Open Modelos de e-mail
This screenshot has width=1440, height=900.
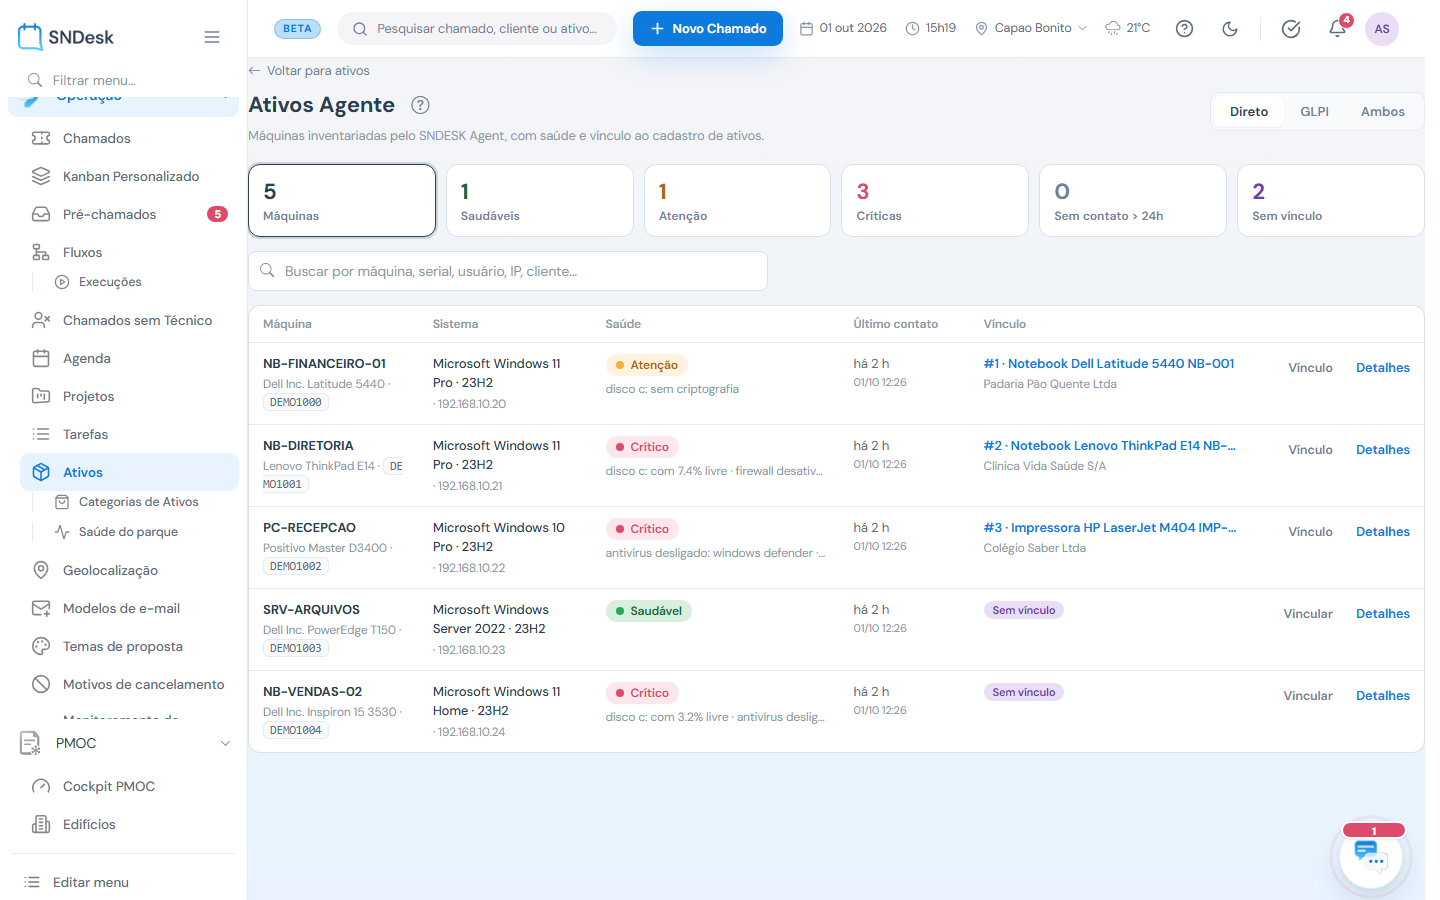click(129, 608)
